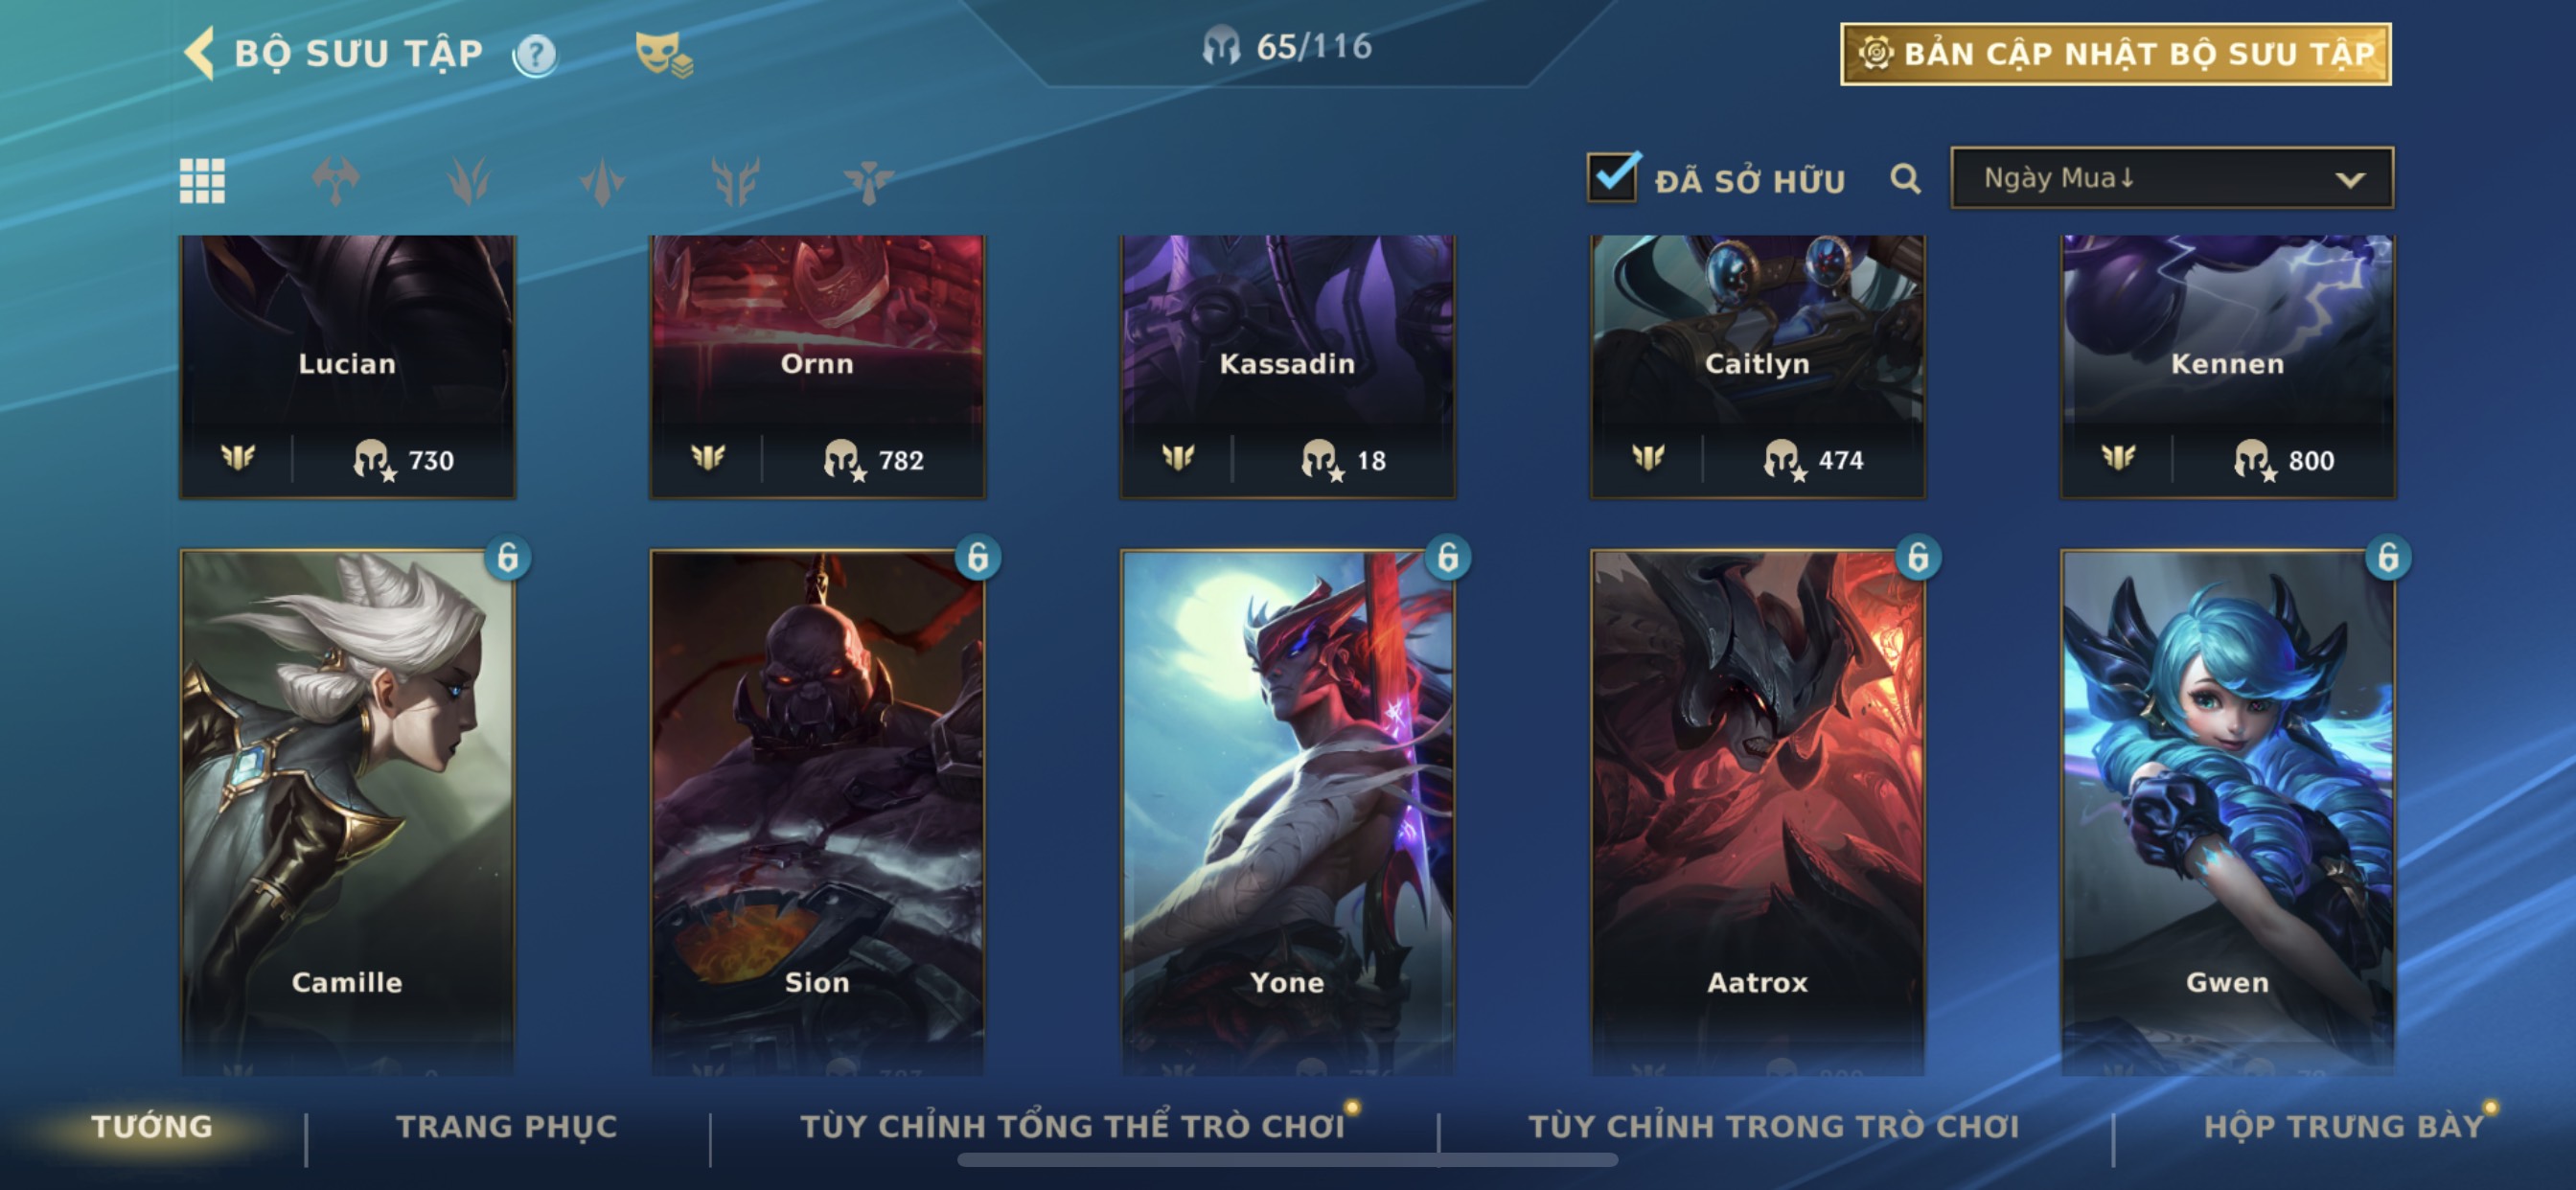Image resolution: width=2576 pixels, height=1190 pixels.
Task: Open the Gwen champion card
Action: point(2227,810)
